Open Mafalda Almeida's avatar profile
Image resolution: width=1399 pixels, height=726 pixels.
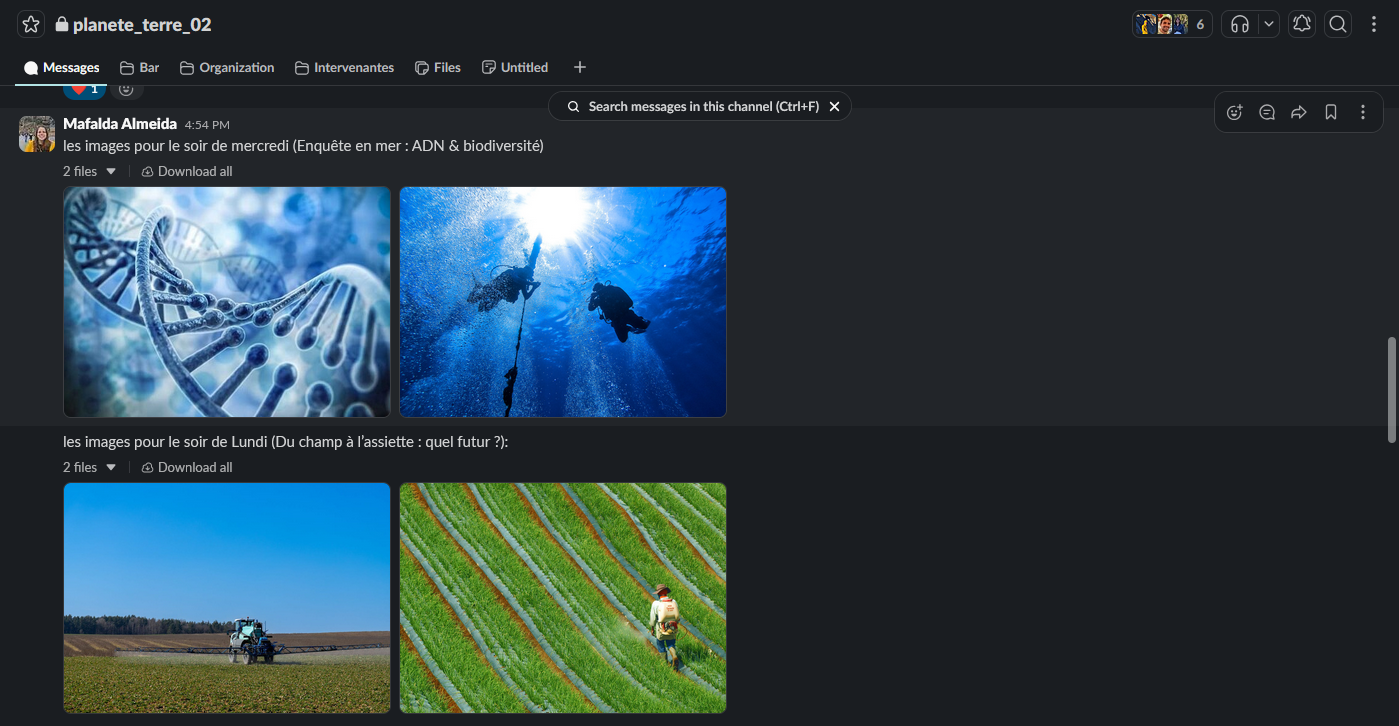(x=37, y=134)
